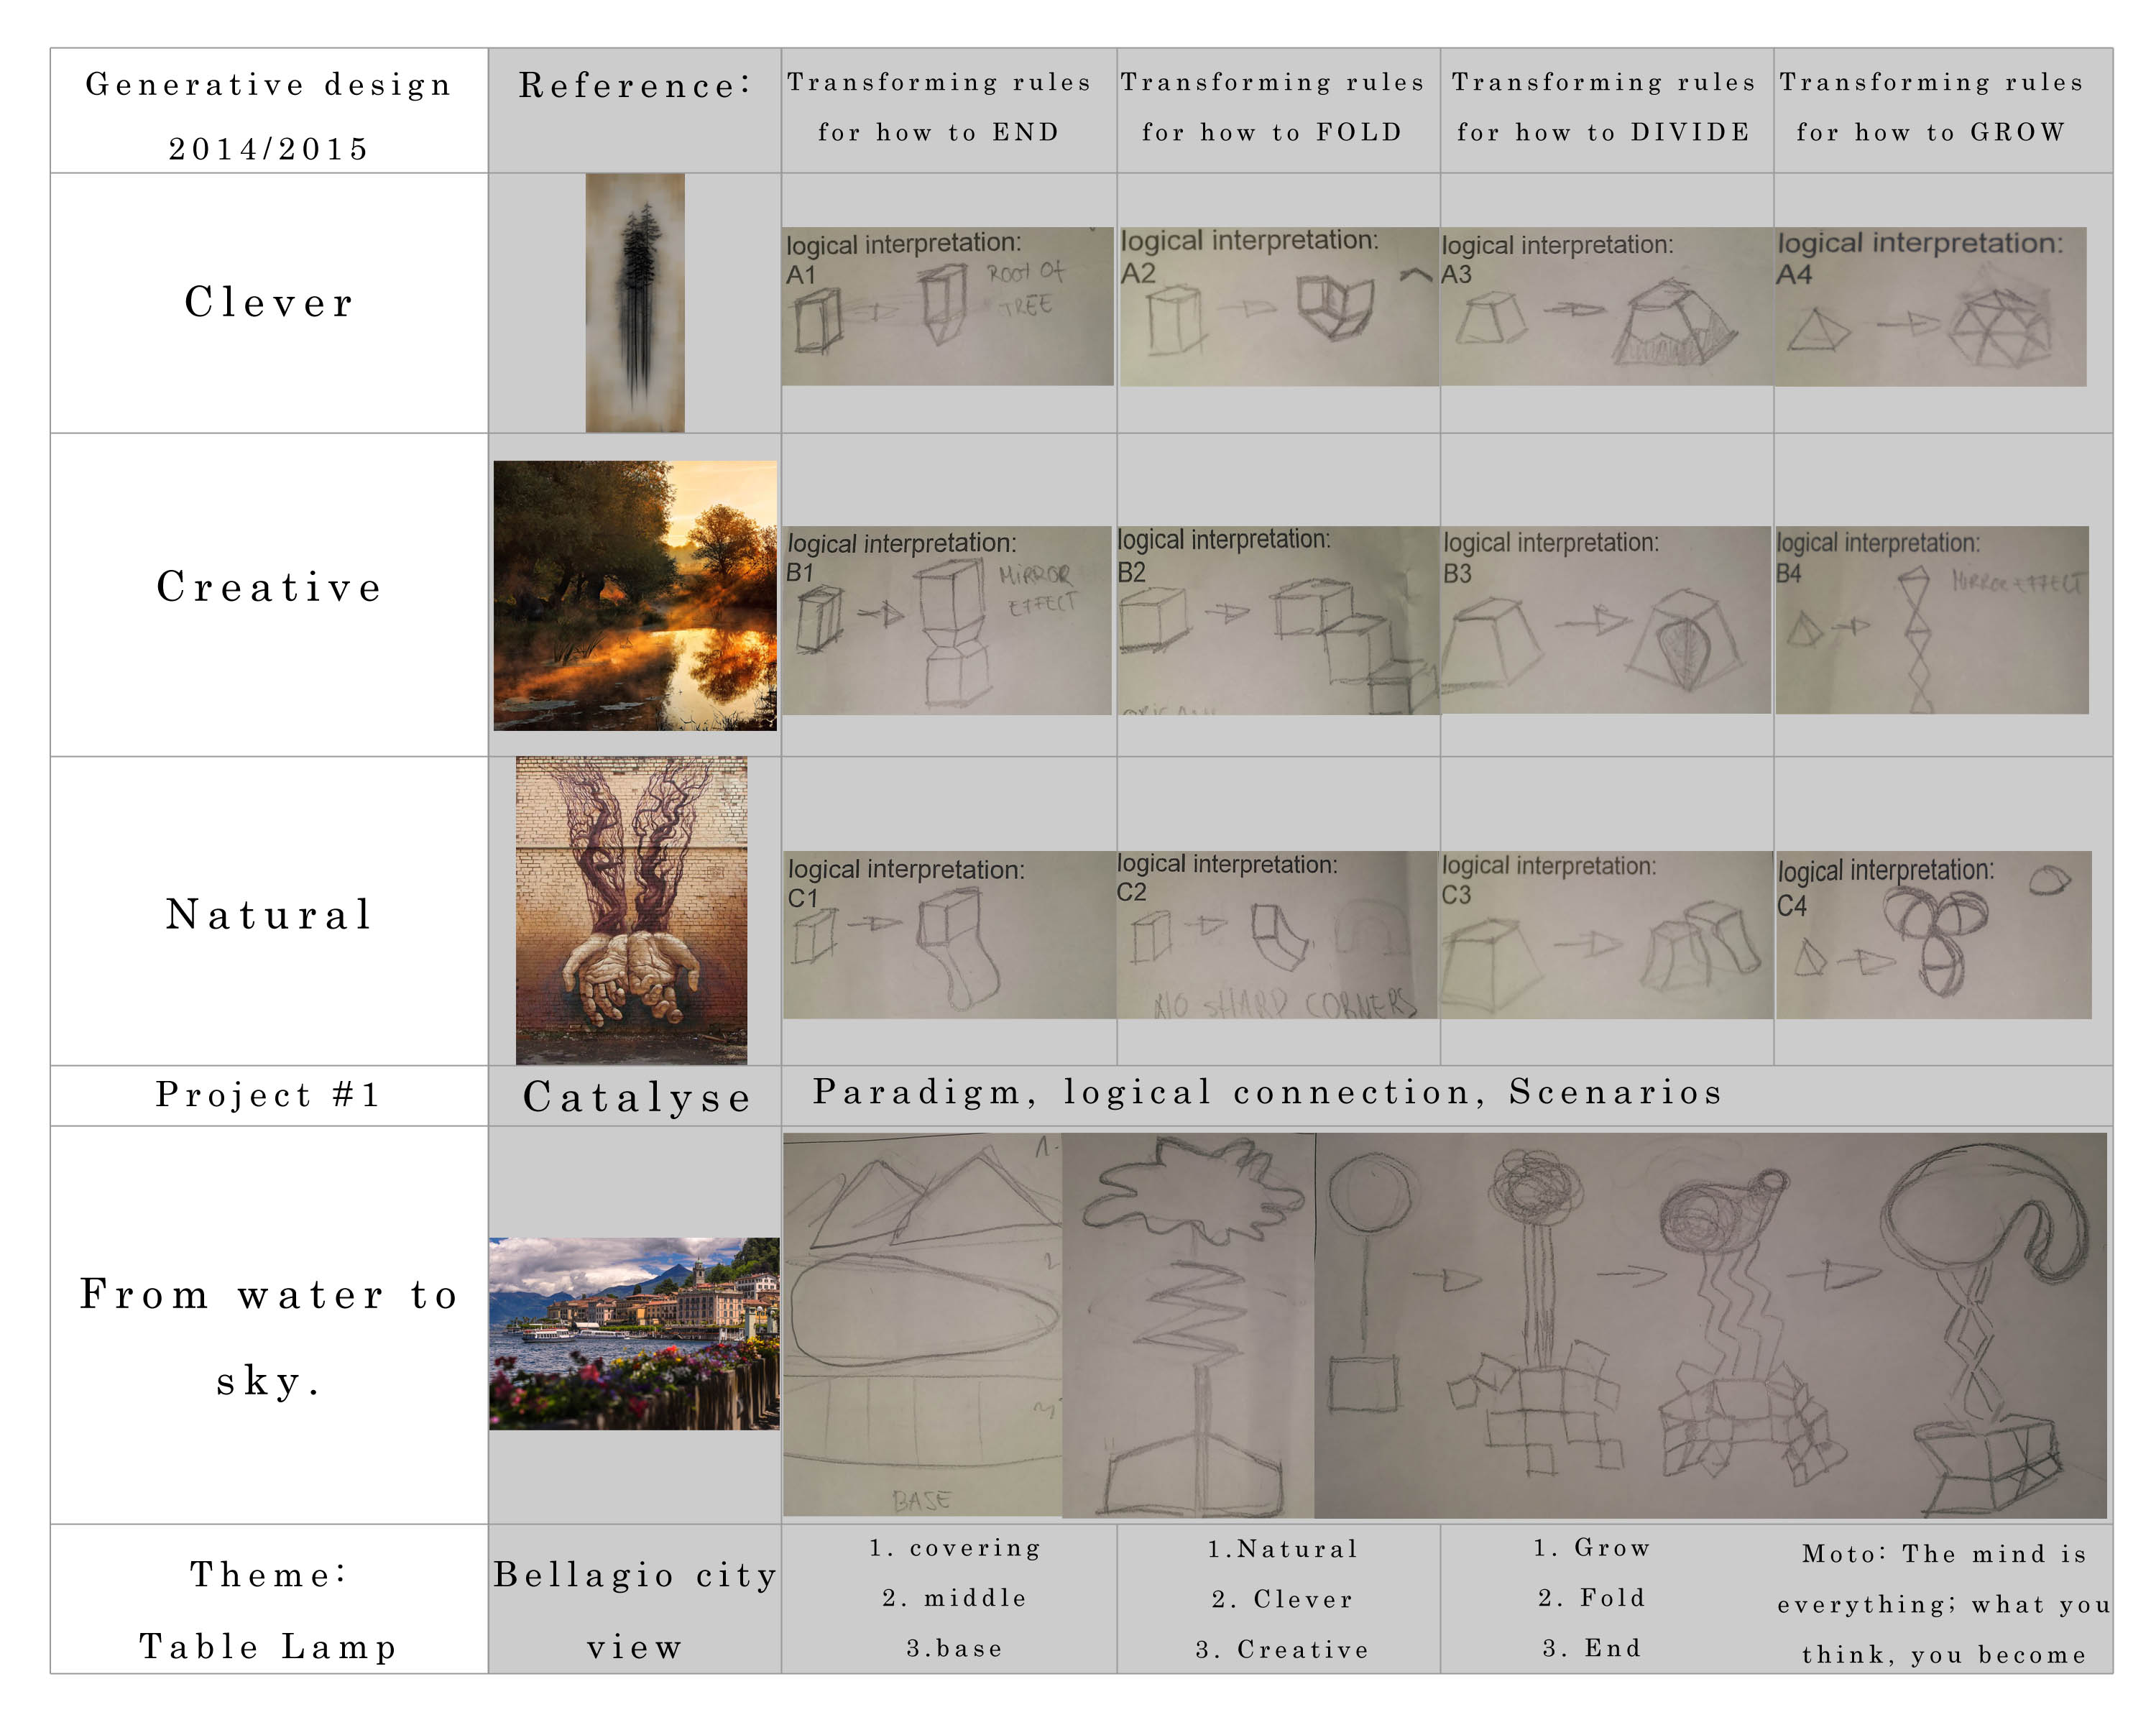Click the 'Paradigm, logical connection, Scenarios' heading
The width and height of the screenshot is (2156, 1725).
(1267, 1092)
